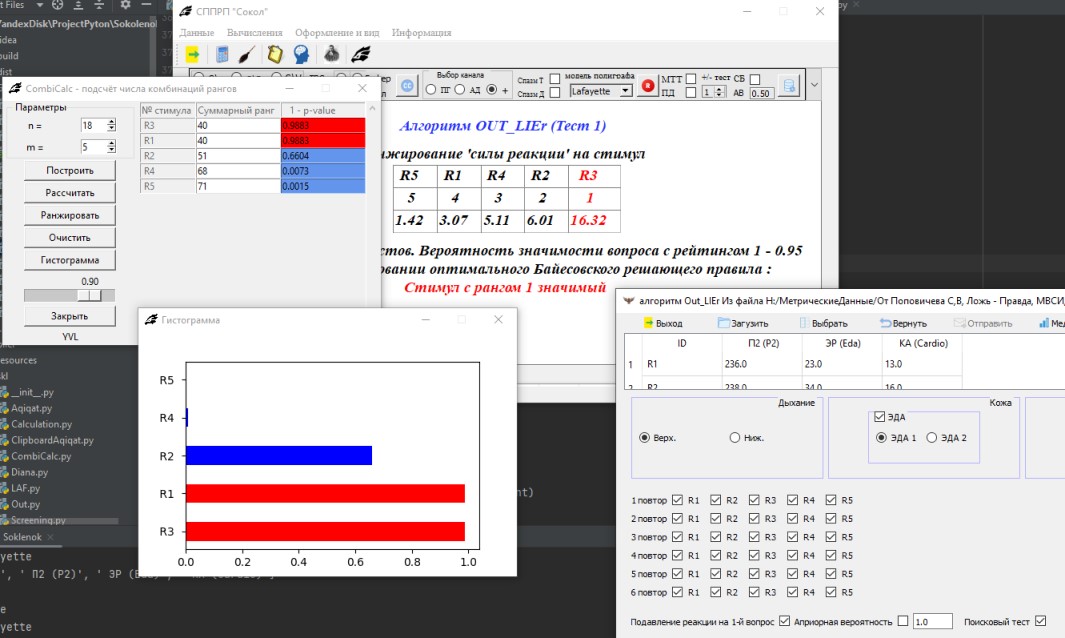Open Diana.py in the project tree
The image size is (1065, 638).
point(29,472)
